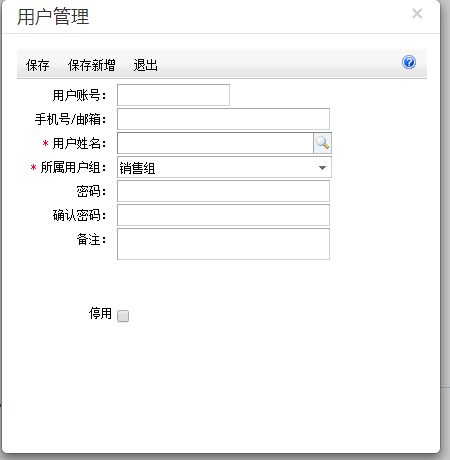
Task: Close the 用户管理 dialog with X
Action: (417, 14)
